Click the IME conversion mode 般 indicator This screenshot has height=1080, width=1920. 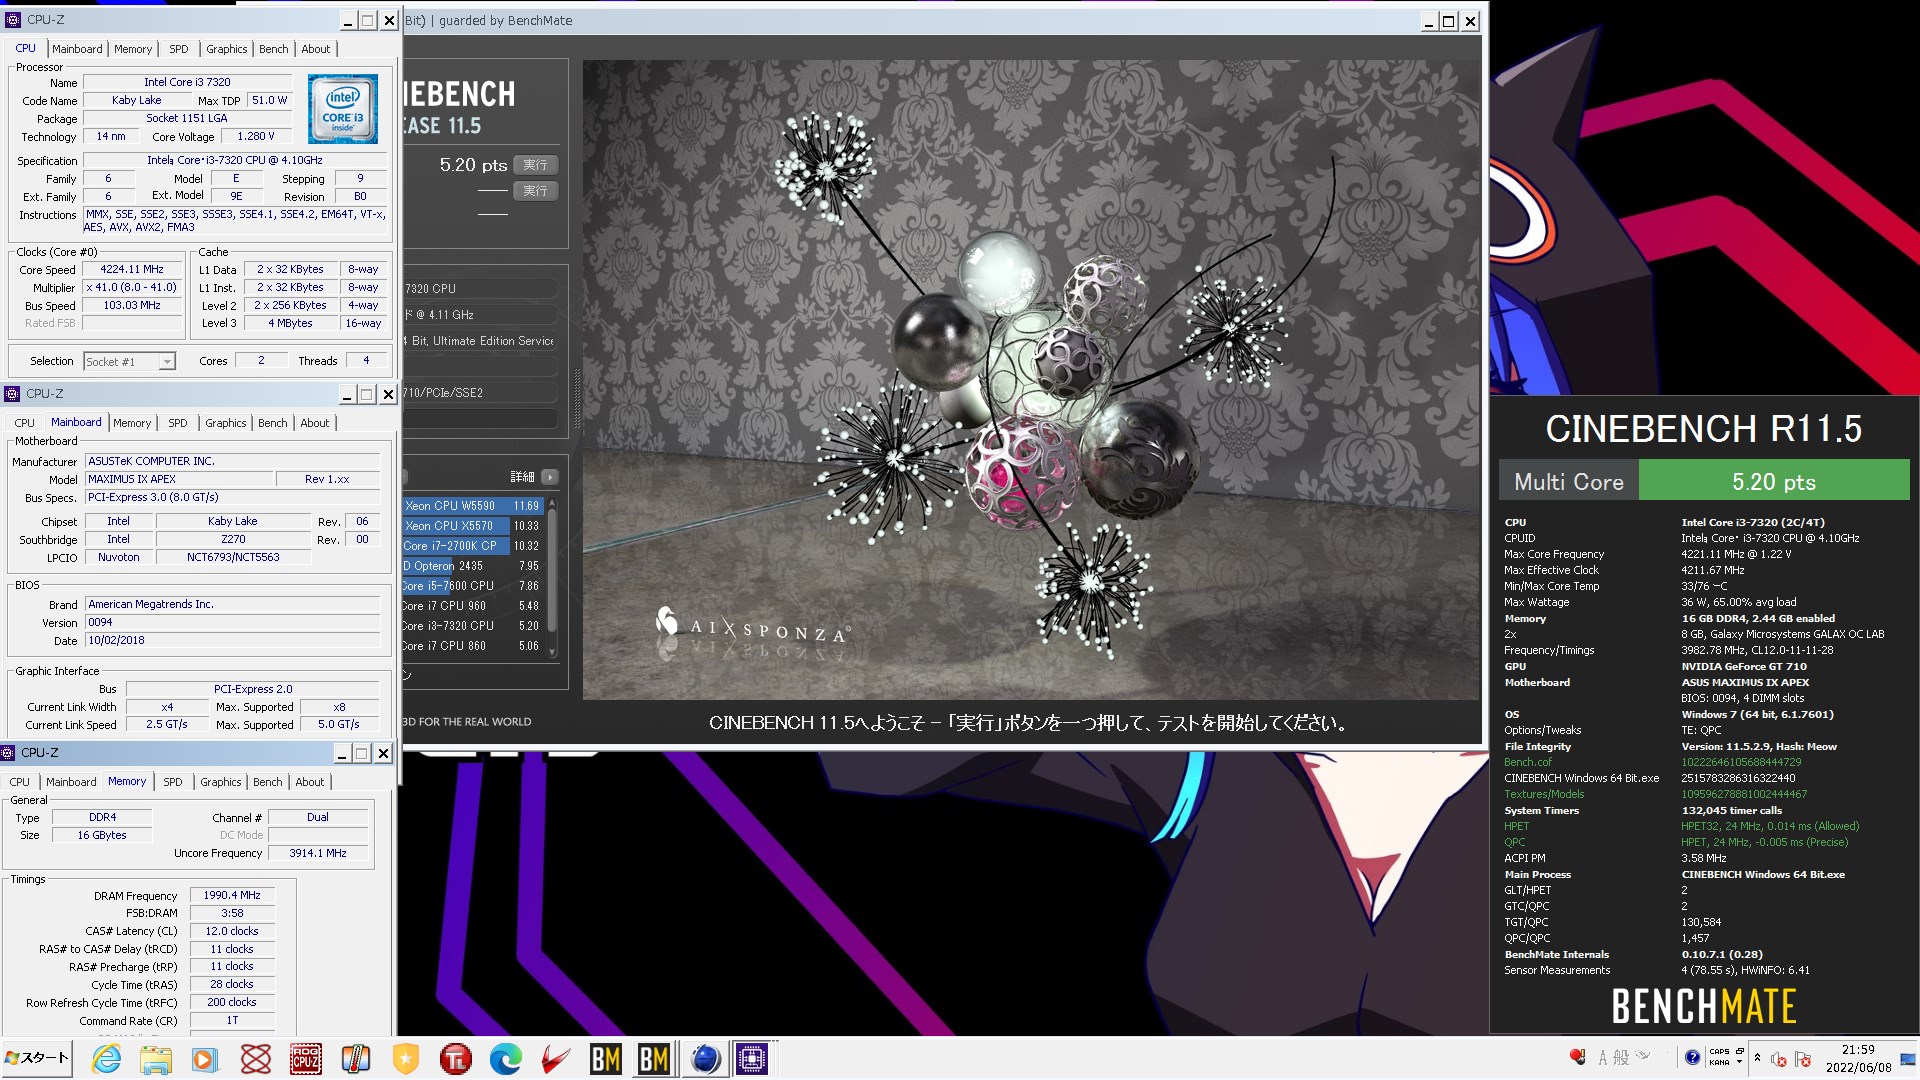click(1621, 1058)
